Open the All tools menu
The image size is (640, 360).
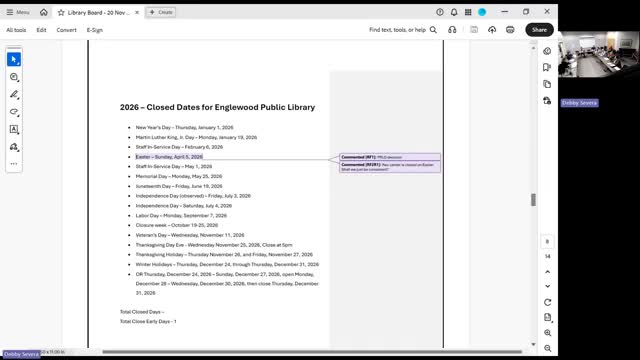tap(16, 30)
